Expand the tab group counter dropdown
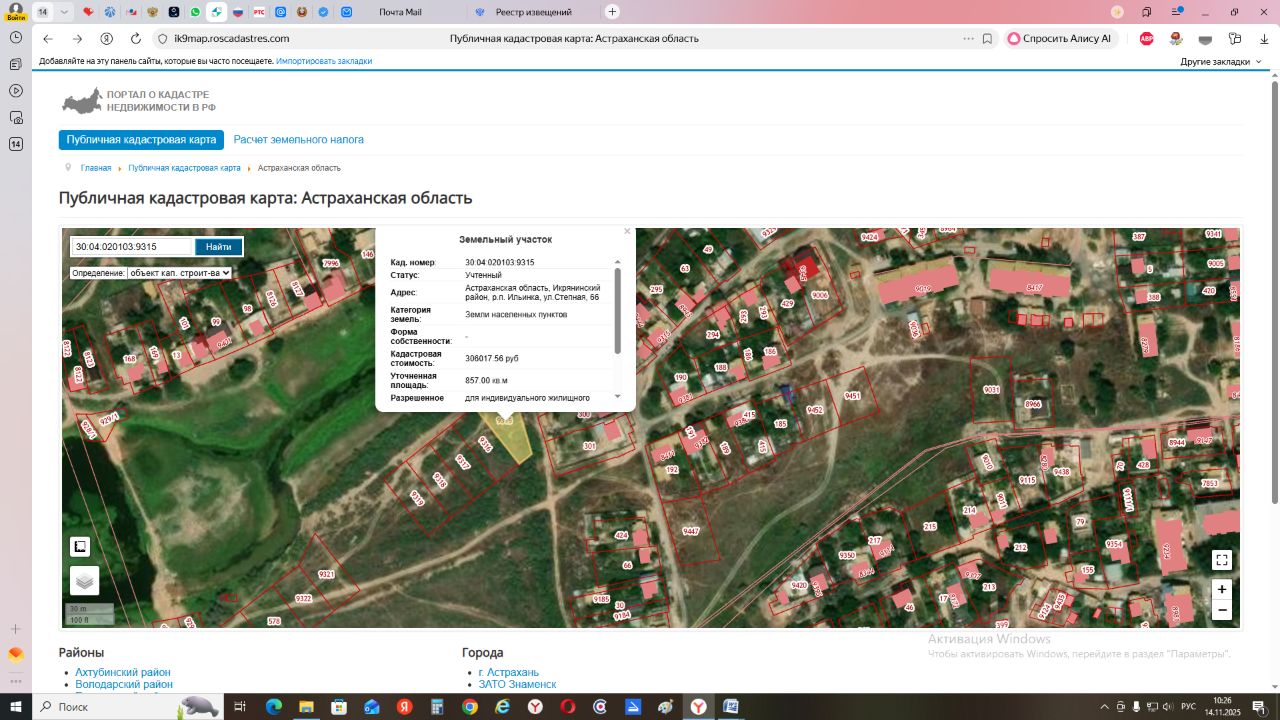 click(x=65, y=12)
